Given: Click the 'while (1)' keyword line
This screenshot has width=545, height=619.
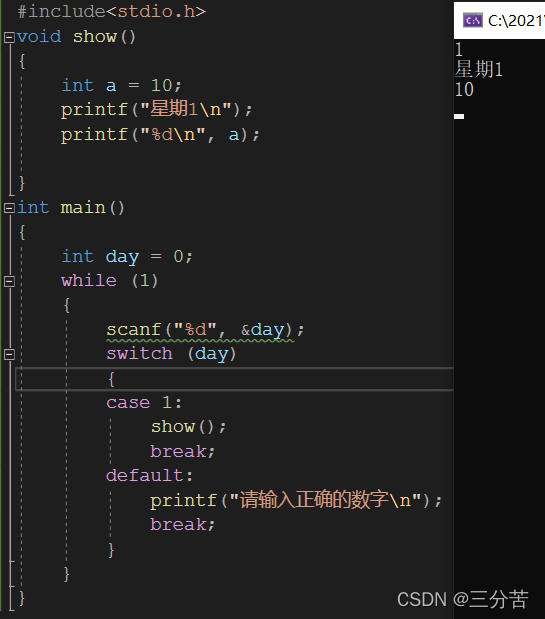Looking at the screenshot, I should pos(110,281).
